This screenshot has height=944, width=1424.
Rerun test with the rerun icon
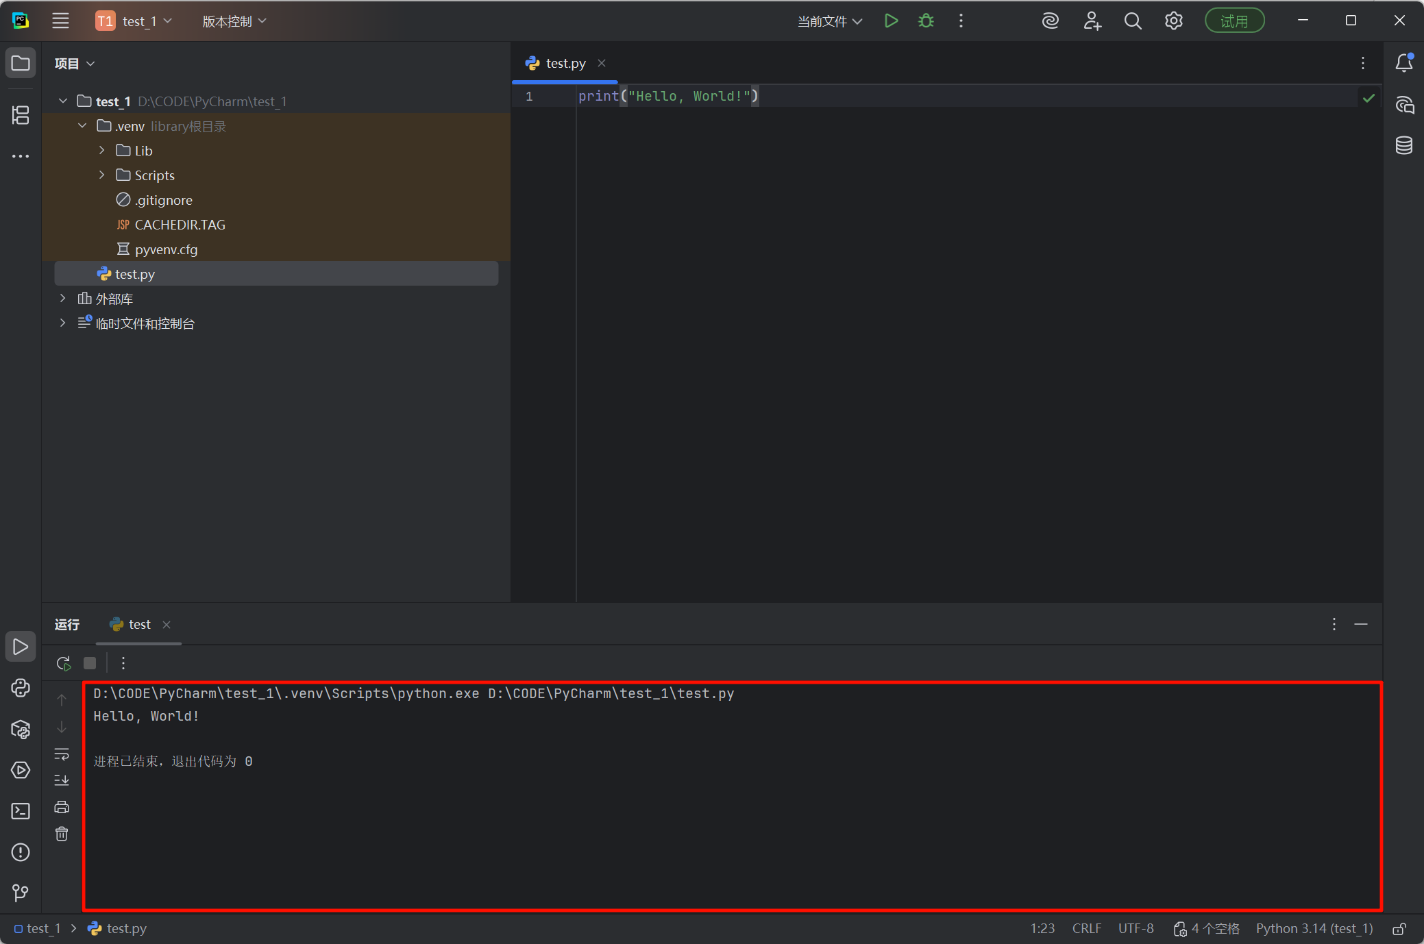[63, 663]
